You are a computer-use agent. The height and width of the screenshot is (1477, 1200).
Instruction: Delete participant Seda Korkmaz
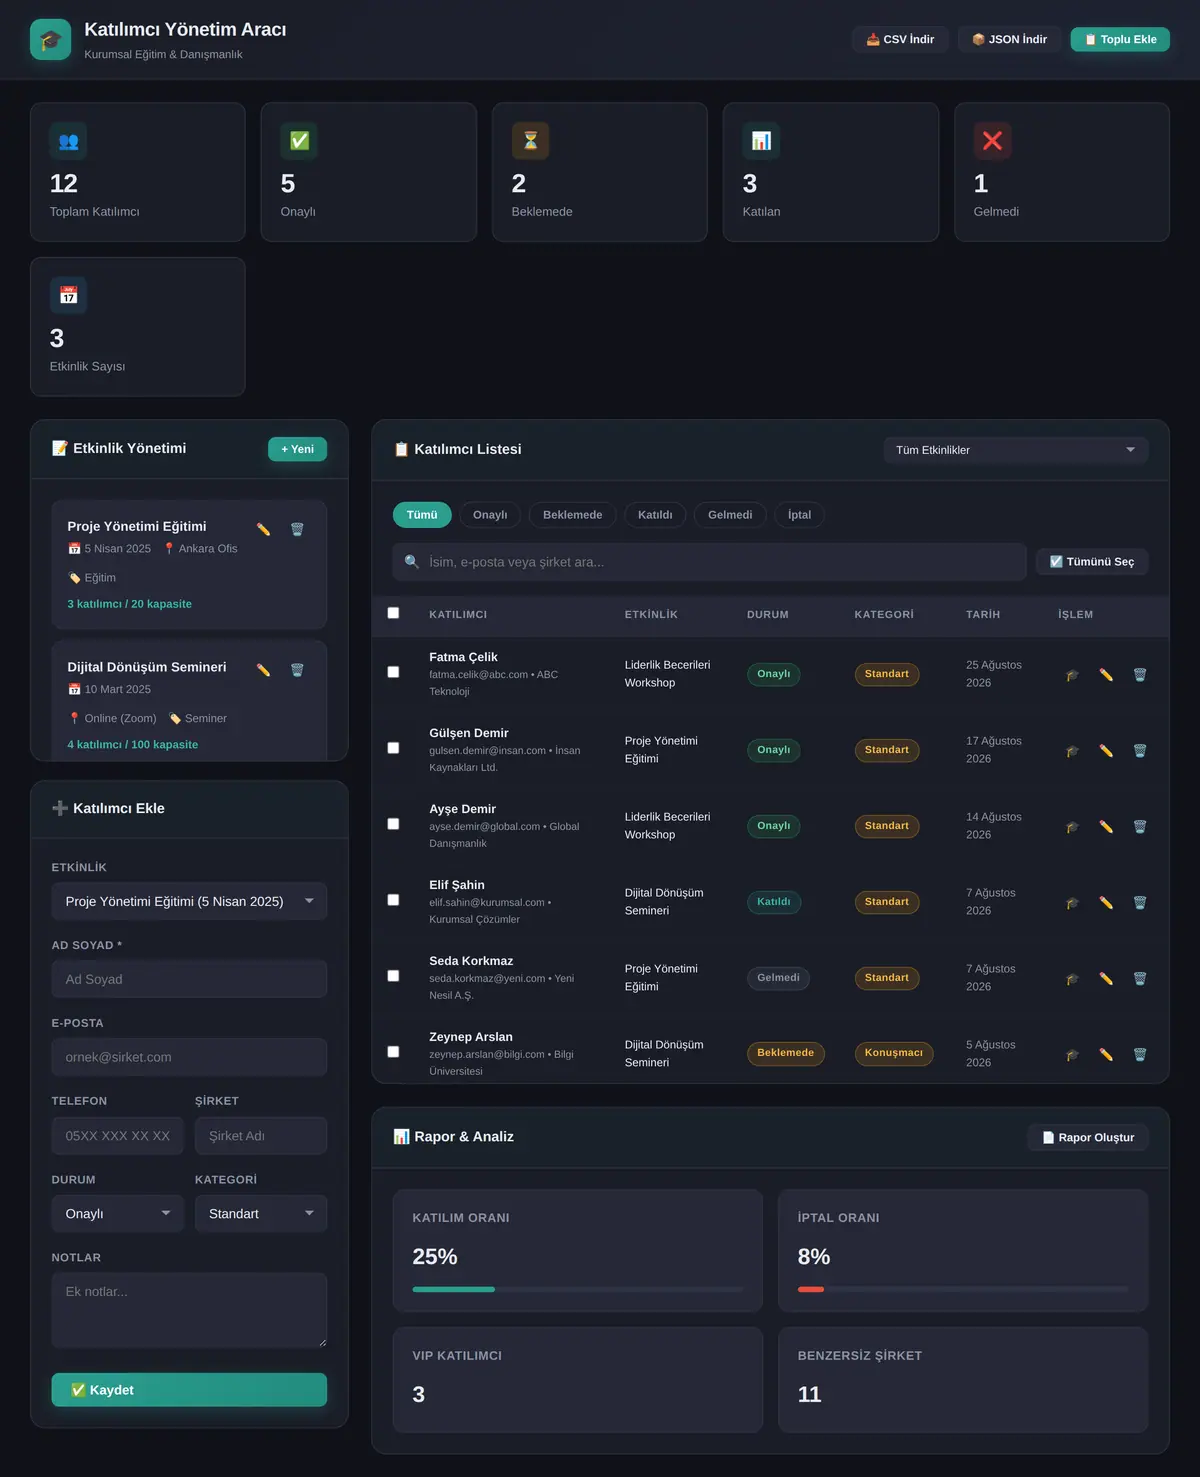pyautogui.click(x=1140, y=979)
